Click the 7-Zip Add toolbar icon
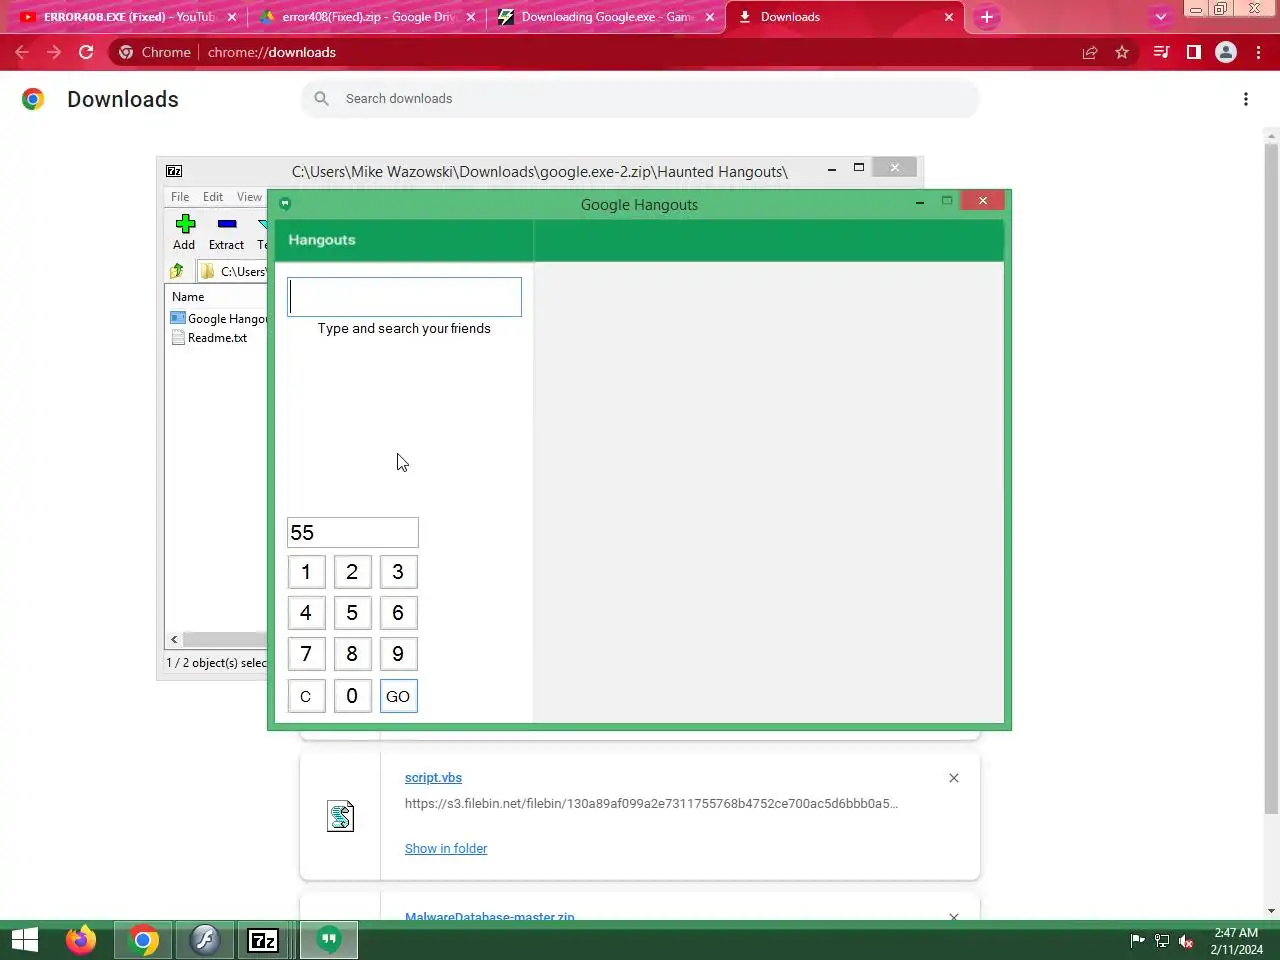Viewport: 1280px width, 960px height. point(184,232)
